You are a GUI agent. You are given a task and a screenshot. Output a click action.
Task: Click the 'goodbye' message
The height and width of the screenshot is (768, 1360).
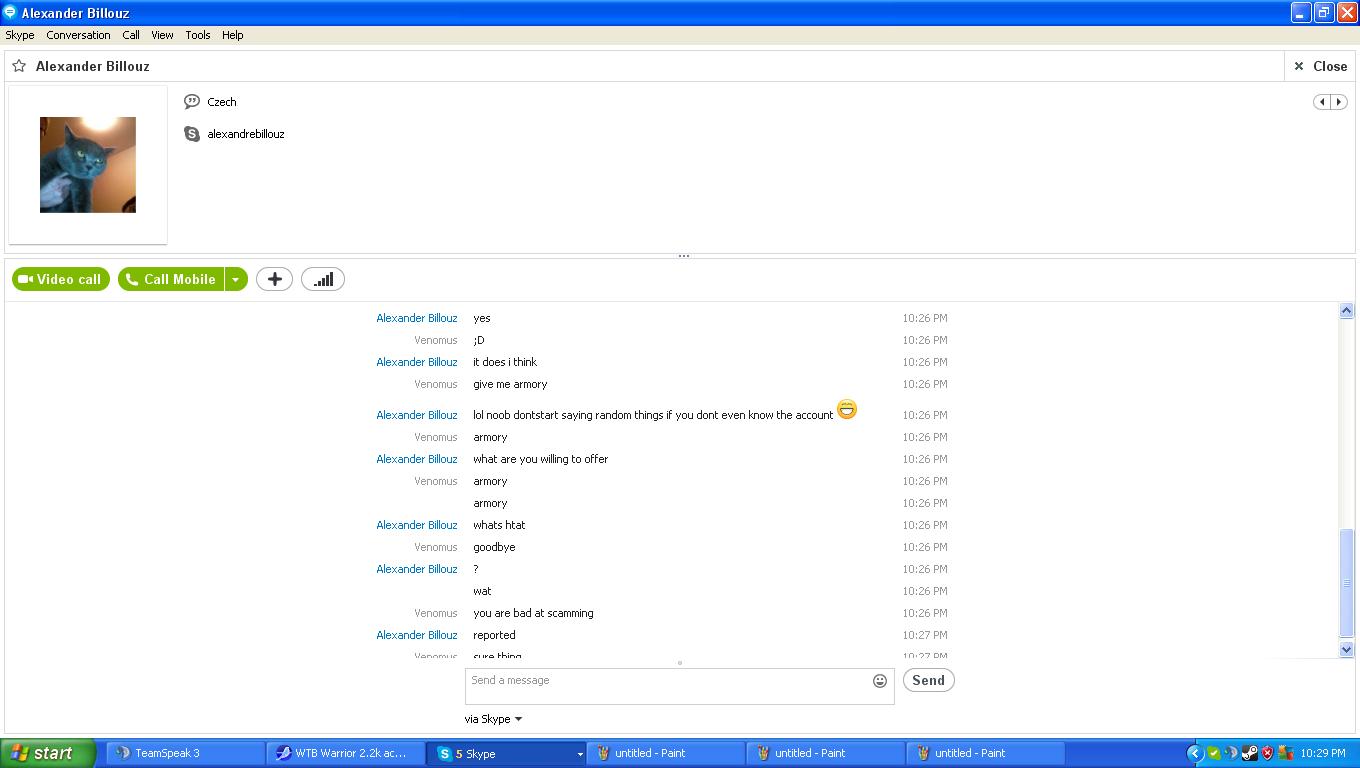click(x=494, y=547)
